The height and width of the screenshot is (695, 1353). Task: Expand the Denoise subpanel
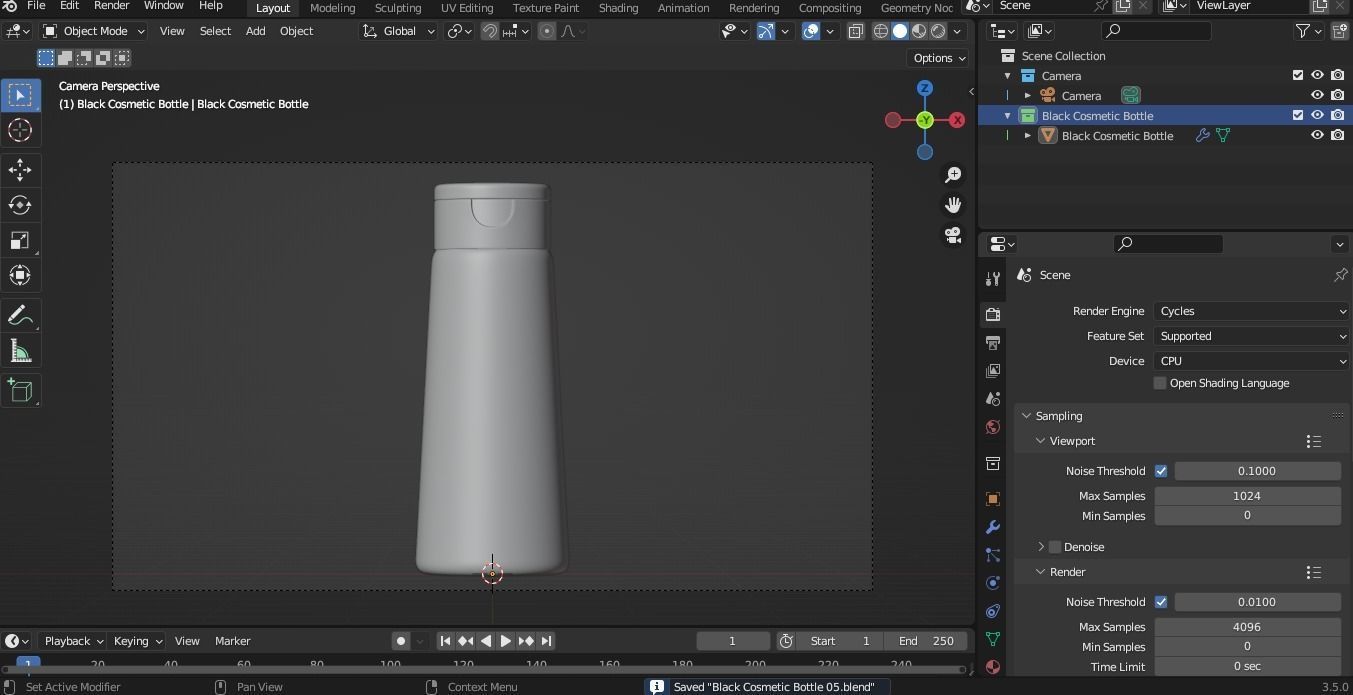[x=1041, y=547]
